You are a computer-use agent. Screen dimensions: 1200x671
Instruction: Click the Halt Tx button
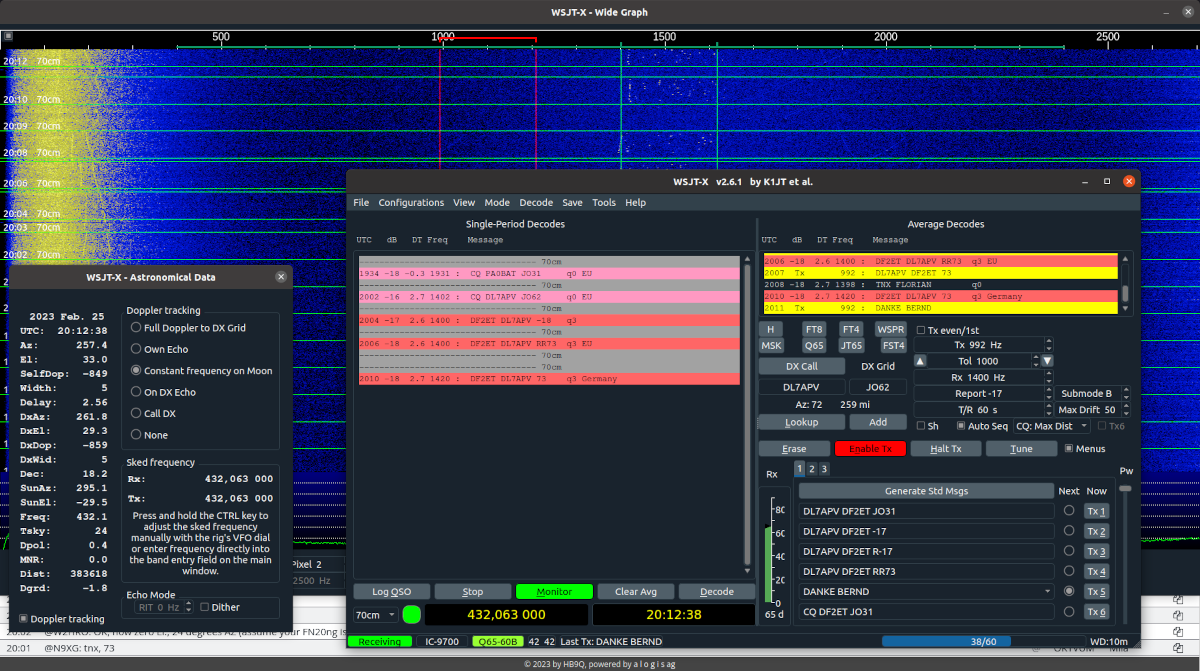coord(945,449)
